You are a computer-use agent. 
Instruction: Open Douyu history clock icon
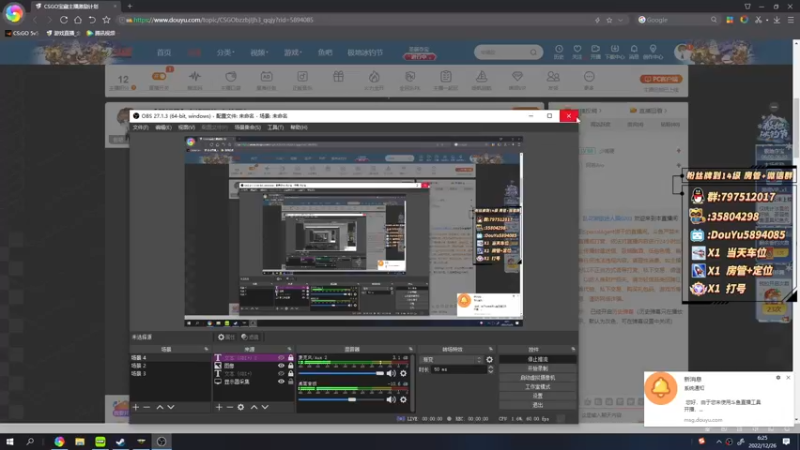coord(559,52)
